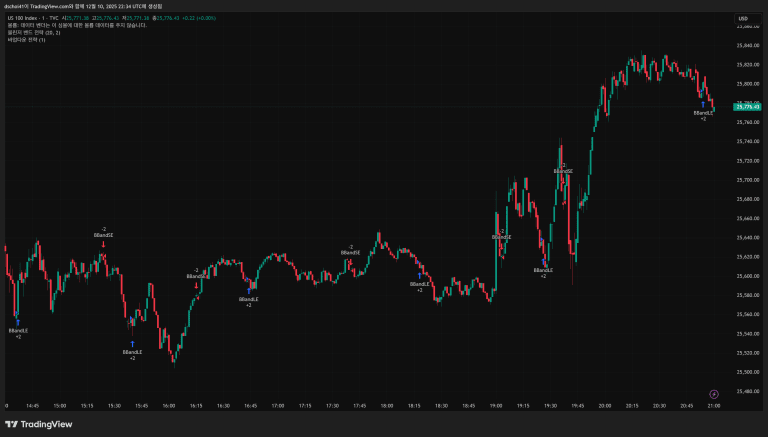Open the USD currency selector
Viewport: 768px width, 437px height.
click(743, 18)
